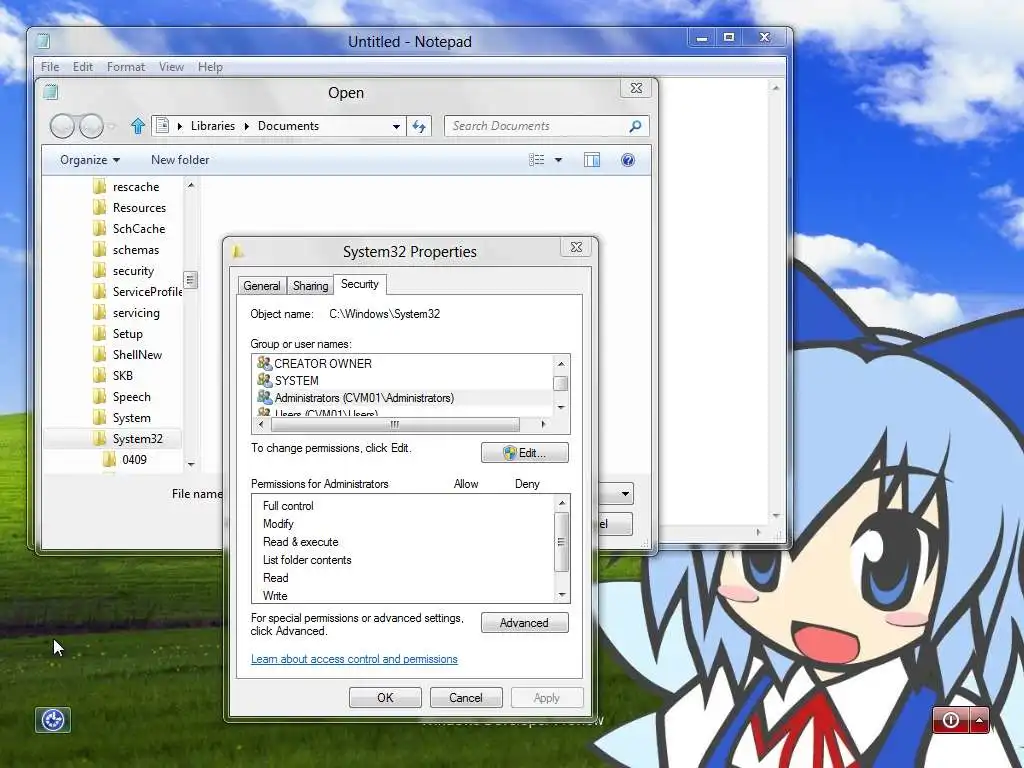Click the magnifier icon in Search Documents
Viewport: 1024px width, 768px height.
point(635,126)
